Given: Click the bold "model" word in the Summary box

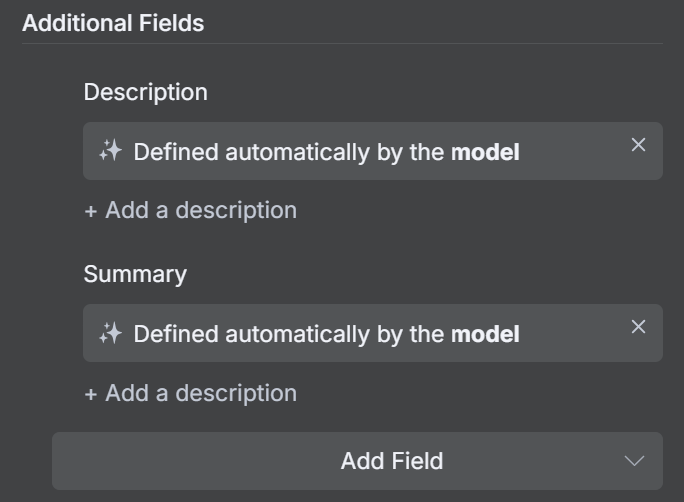Looking at the screenshot, I should [485, 334].
